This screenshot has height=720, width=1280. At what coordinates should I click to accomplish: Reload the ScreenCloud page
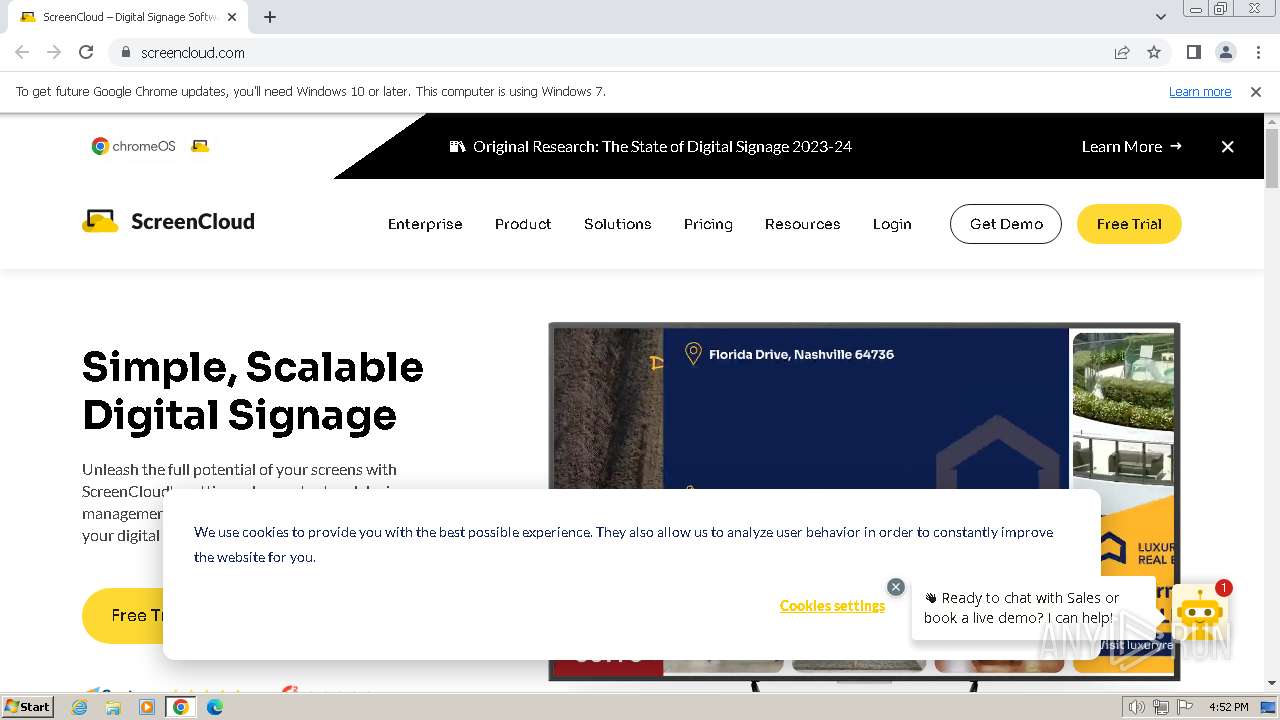[86, 52]
